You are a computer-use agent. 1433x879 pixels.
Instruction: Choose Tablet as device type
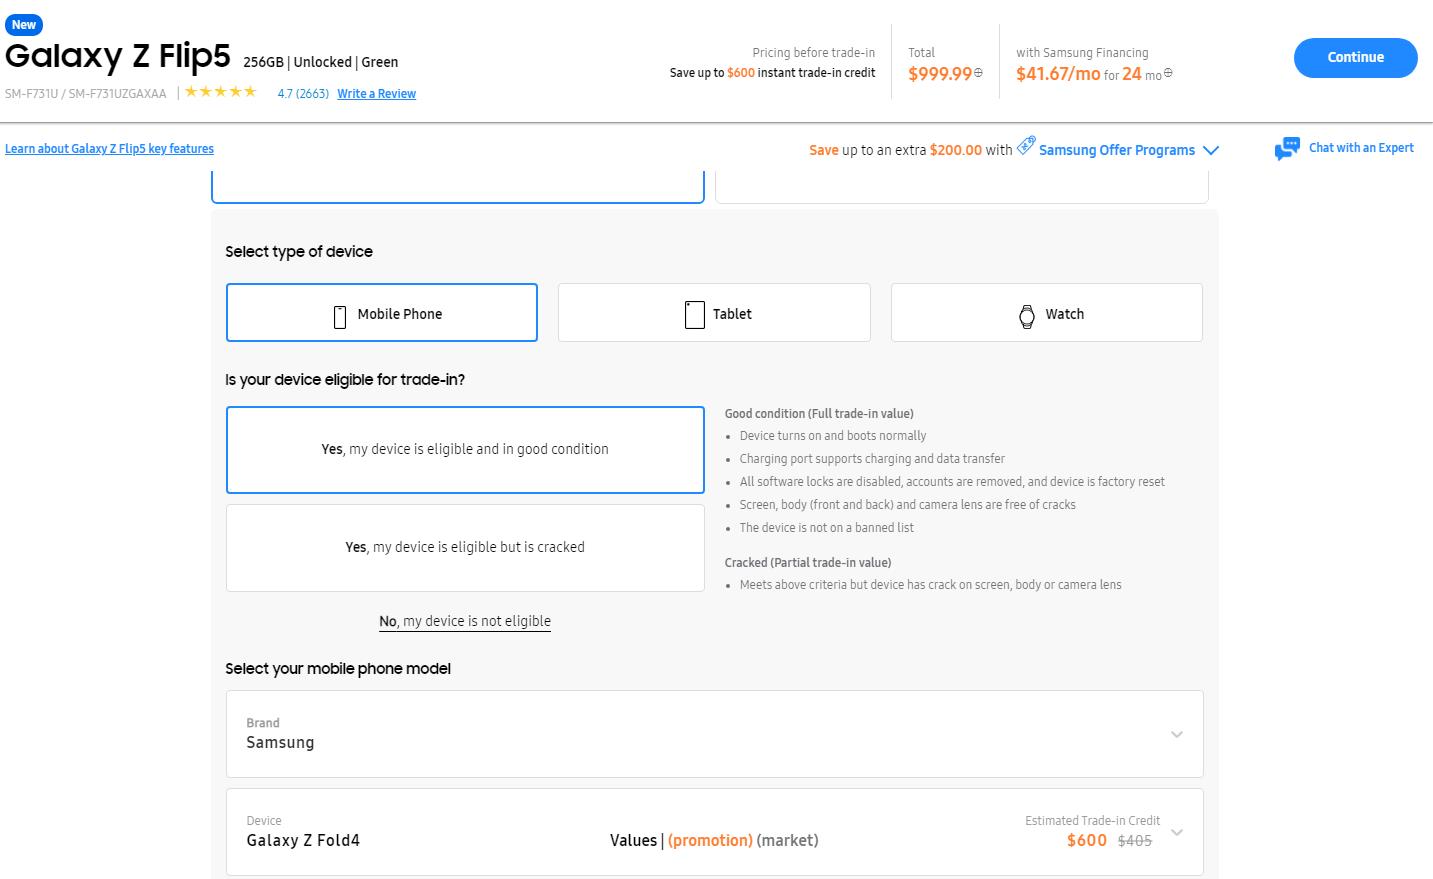[714, 313]
